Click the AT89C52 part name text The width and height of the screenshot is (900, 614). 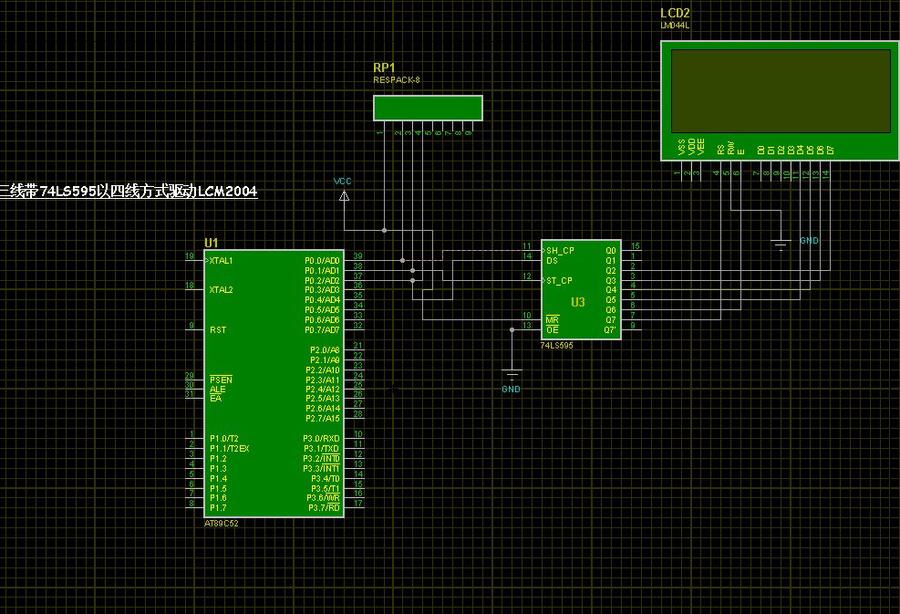pyautogui.click(x=221, y=523)
